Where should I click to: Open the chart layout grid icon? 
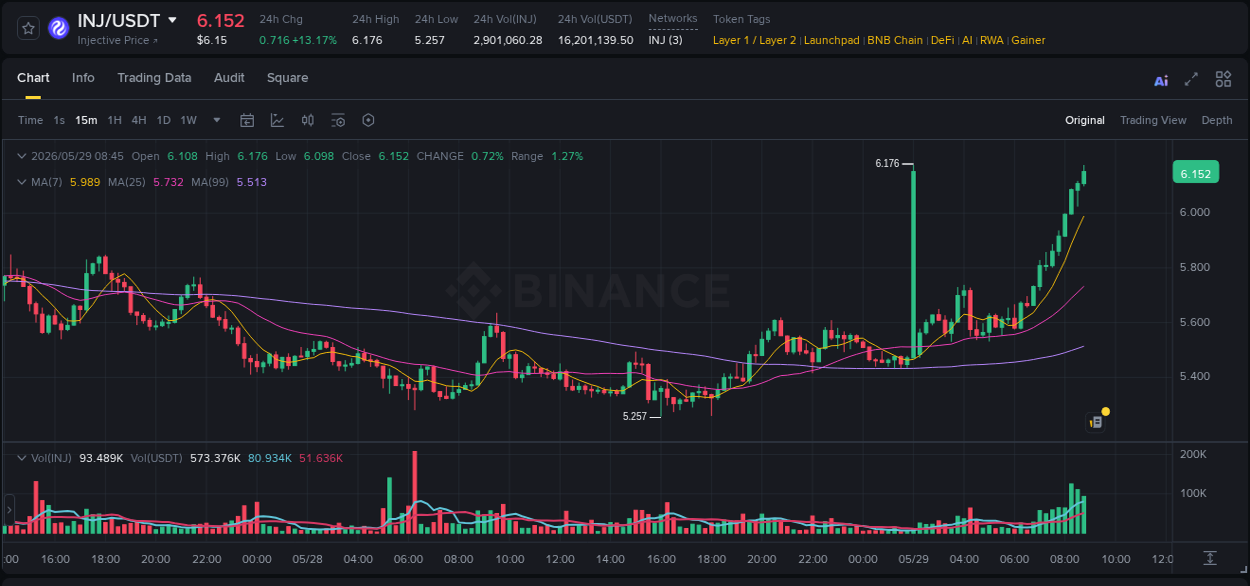tap(1223, 79)
